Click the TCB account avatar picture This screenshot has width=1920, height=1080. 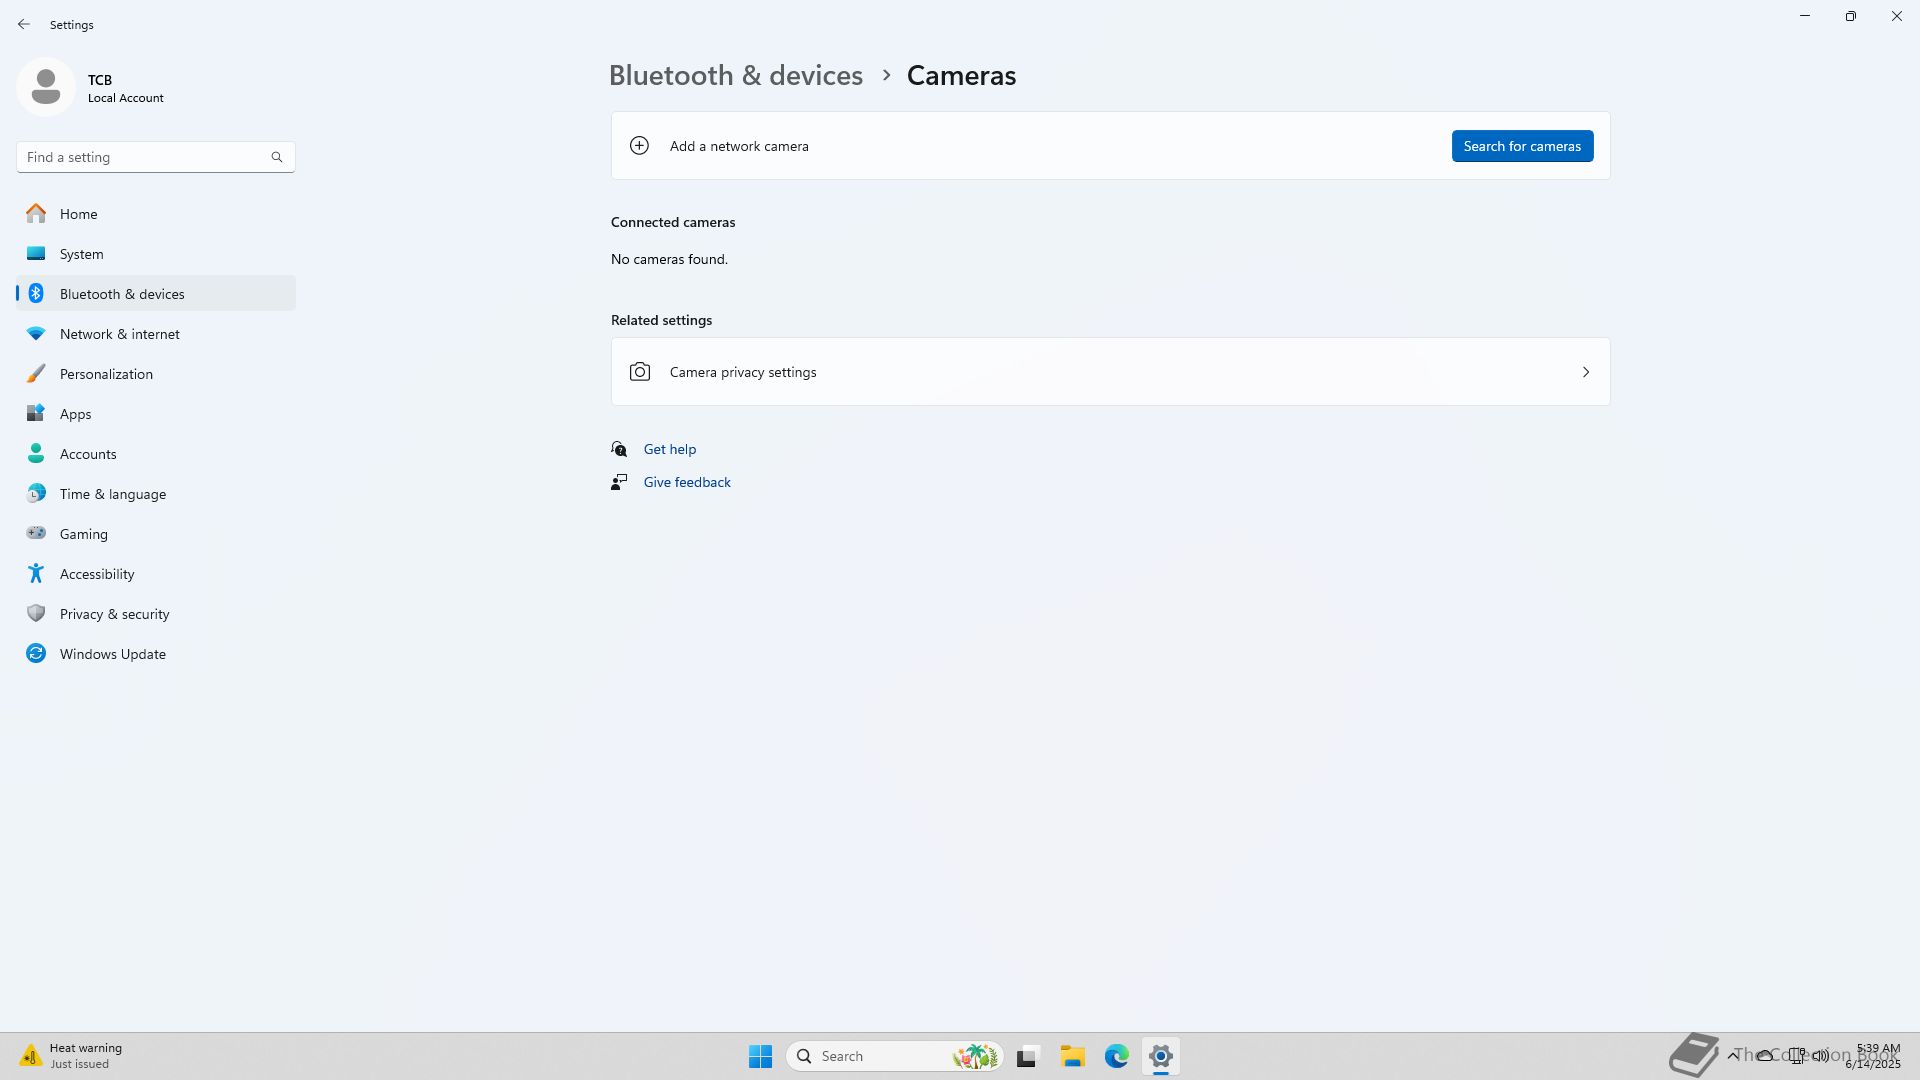46,87
